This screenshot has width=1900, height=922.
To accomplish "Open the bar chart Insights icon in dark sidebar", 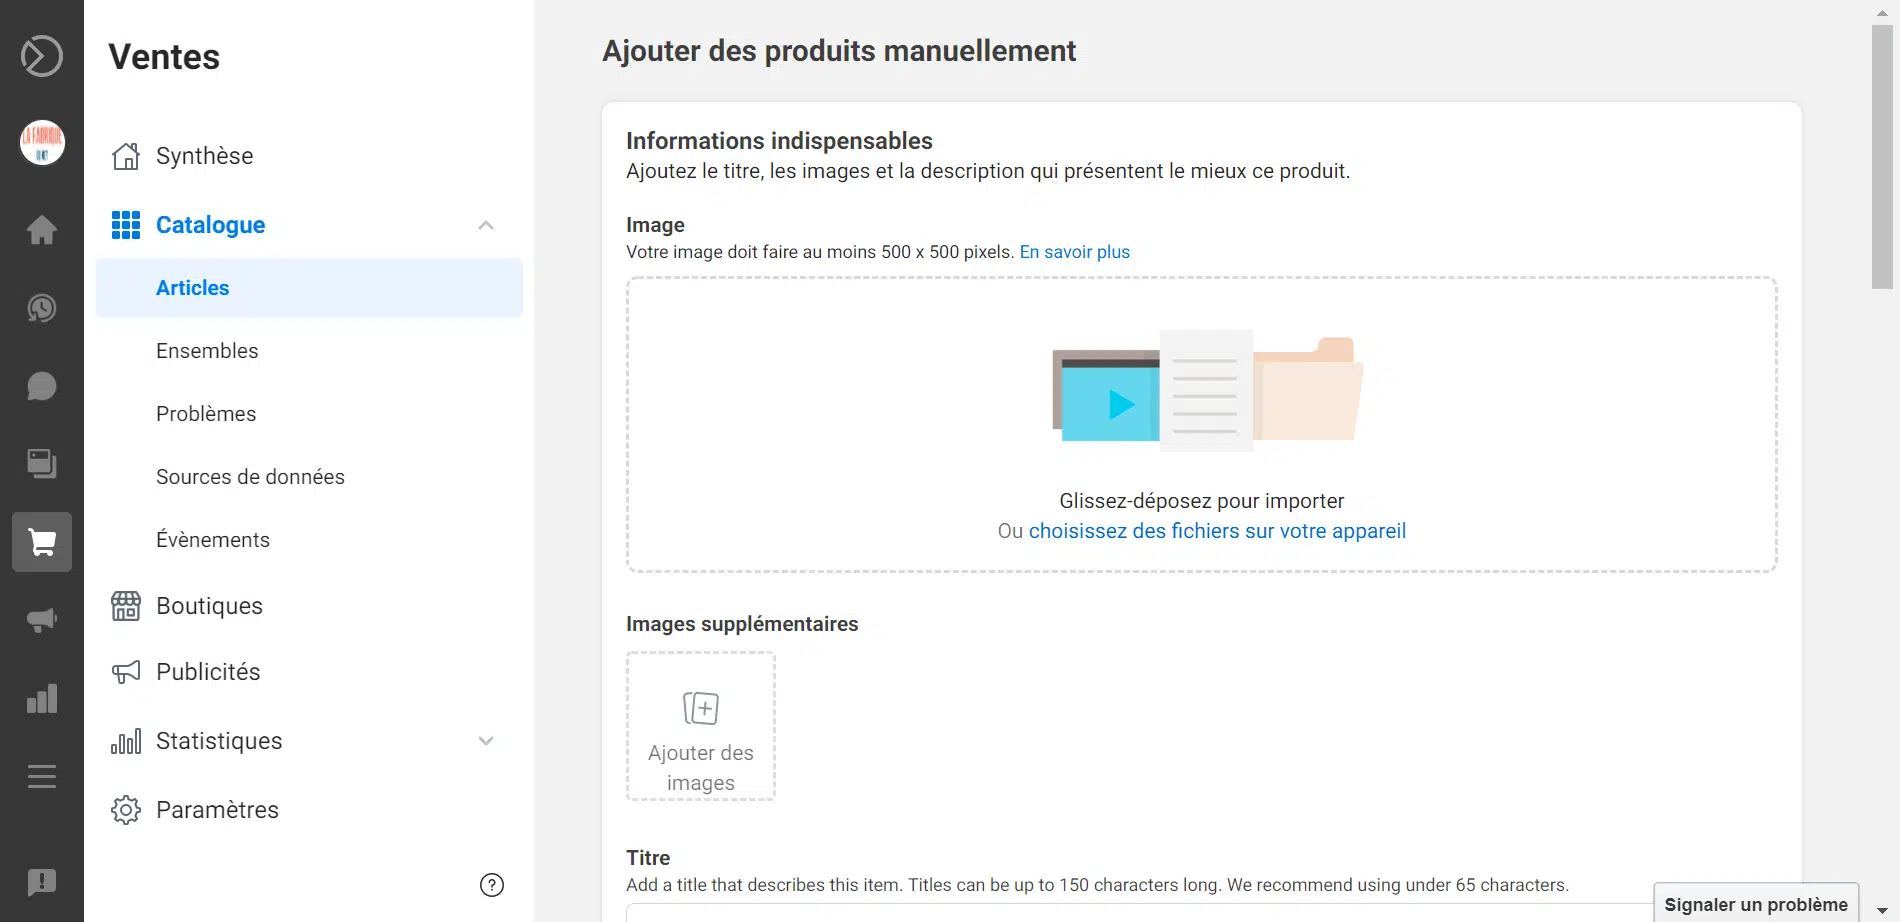I will point(42,699).
